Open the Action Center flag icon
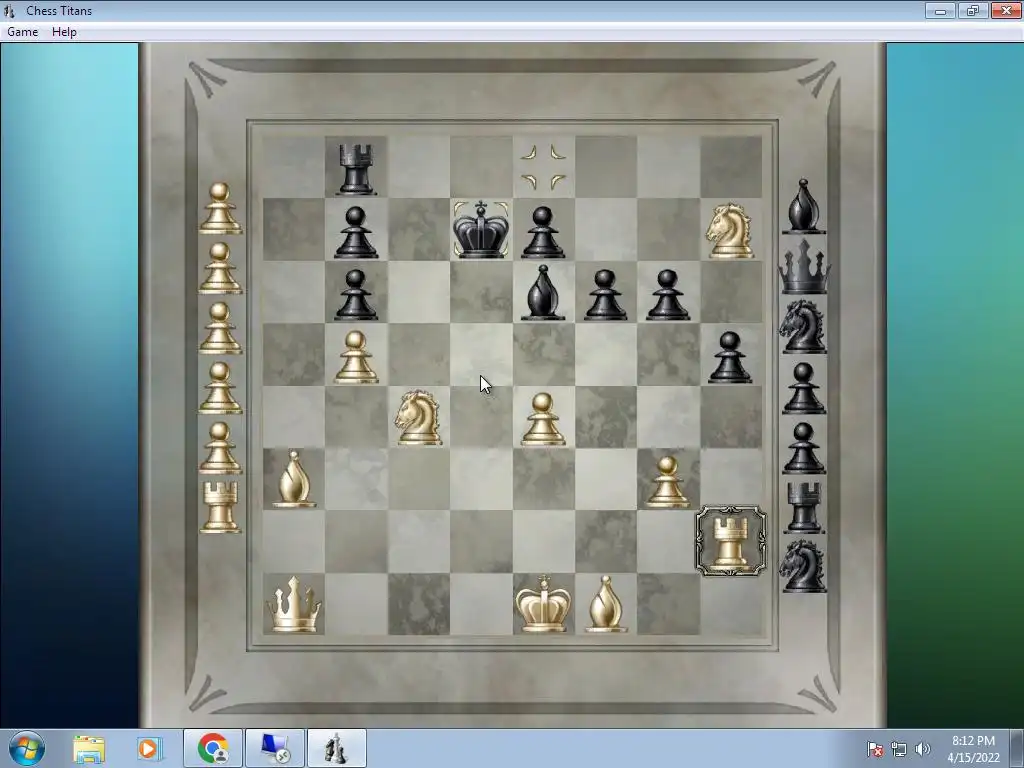1024x768 pixels. coord(875,749)
